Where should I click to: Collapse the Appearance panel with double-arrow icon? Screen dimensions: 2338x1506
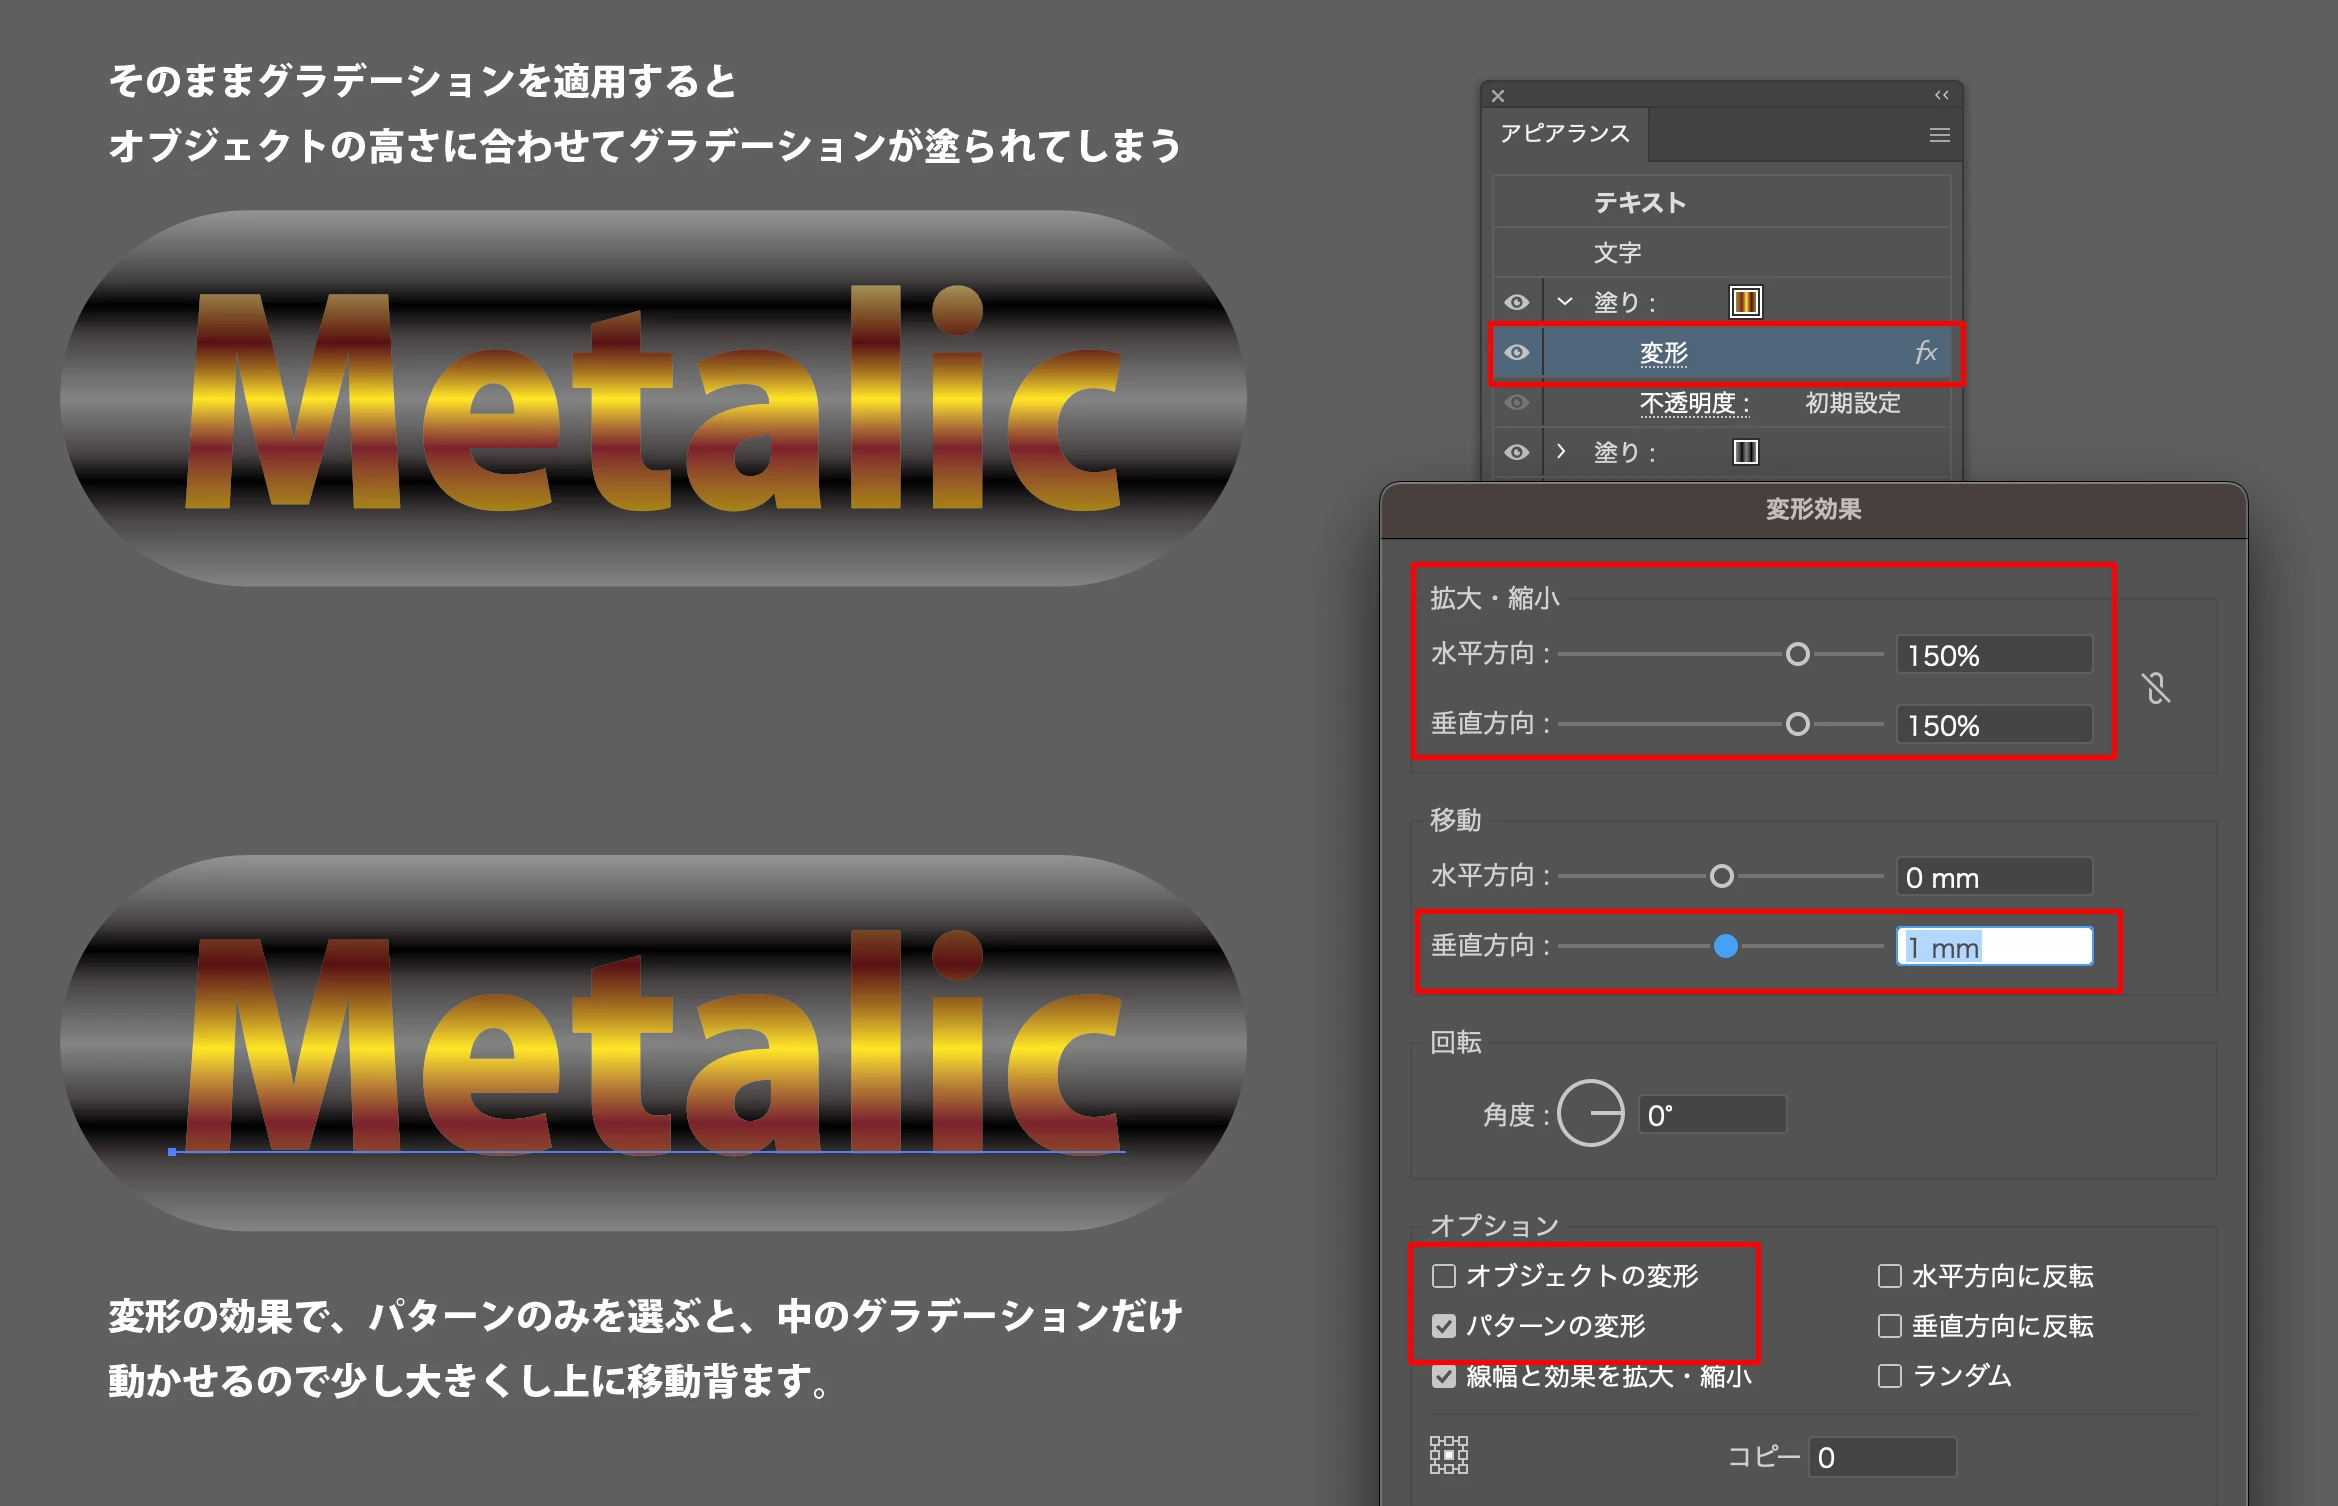(1941, 95)
